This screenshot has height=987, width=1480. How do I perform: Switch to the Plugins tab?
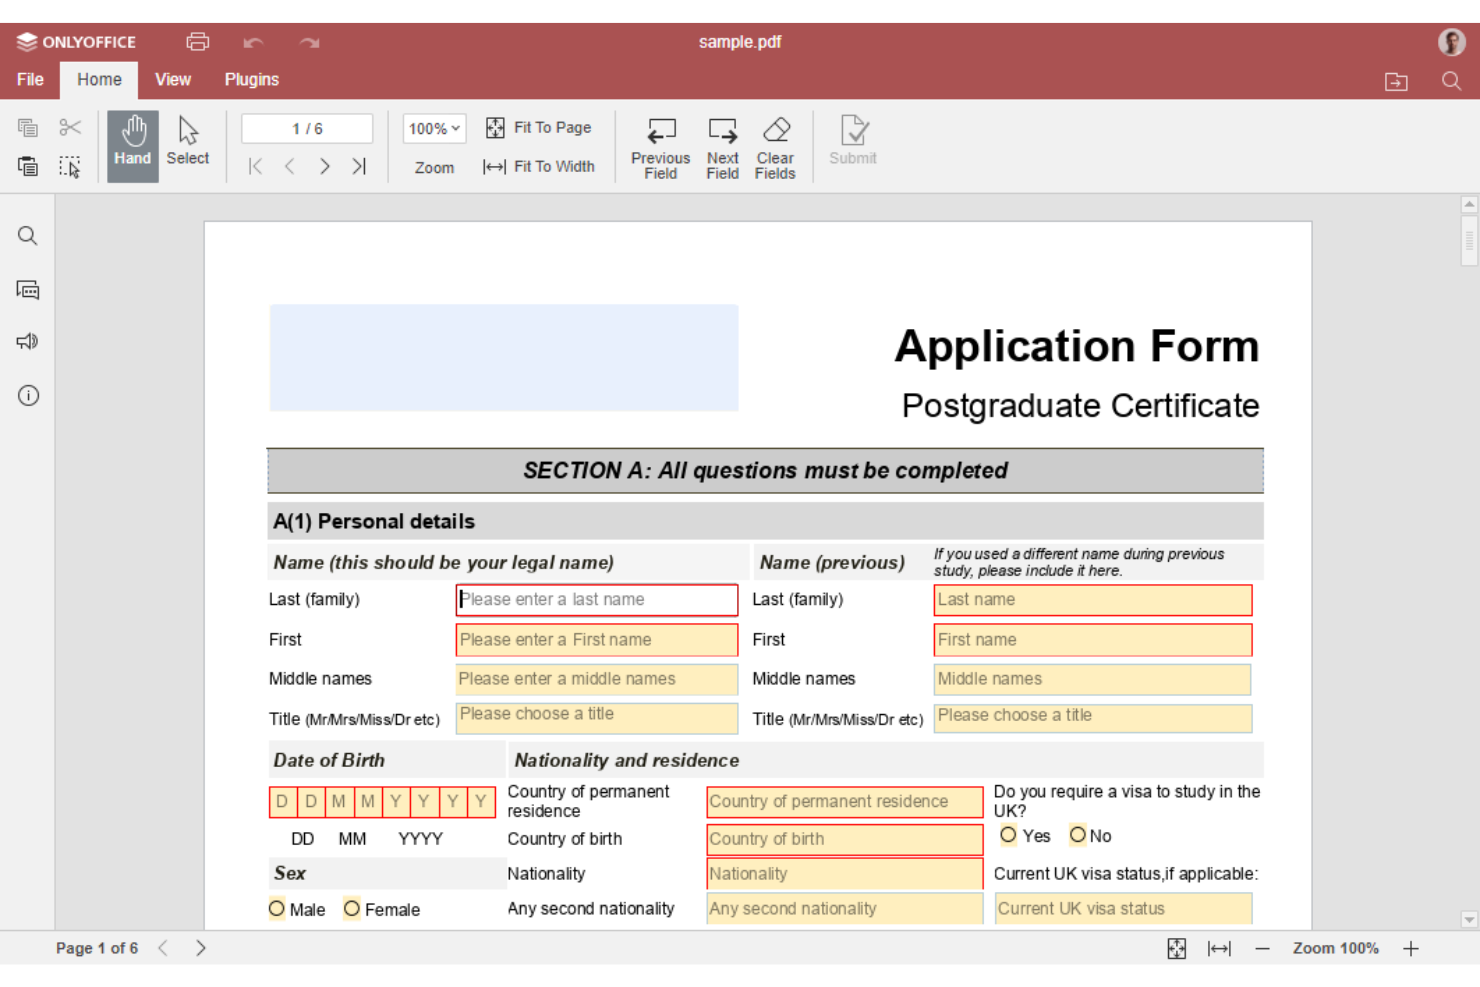click(x=251, y=79)
